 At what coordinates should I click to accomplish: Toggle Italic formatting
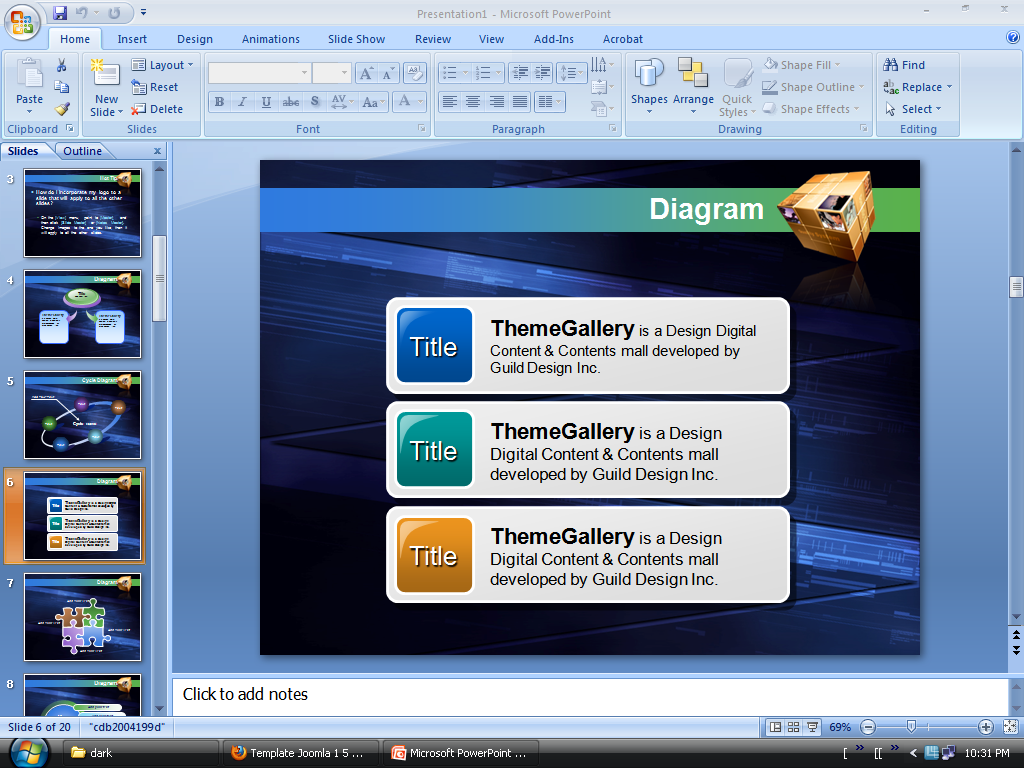tap(242, 102)
